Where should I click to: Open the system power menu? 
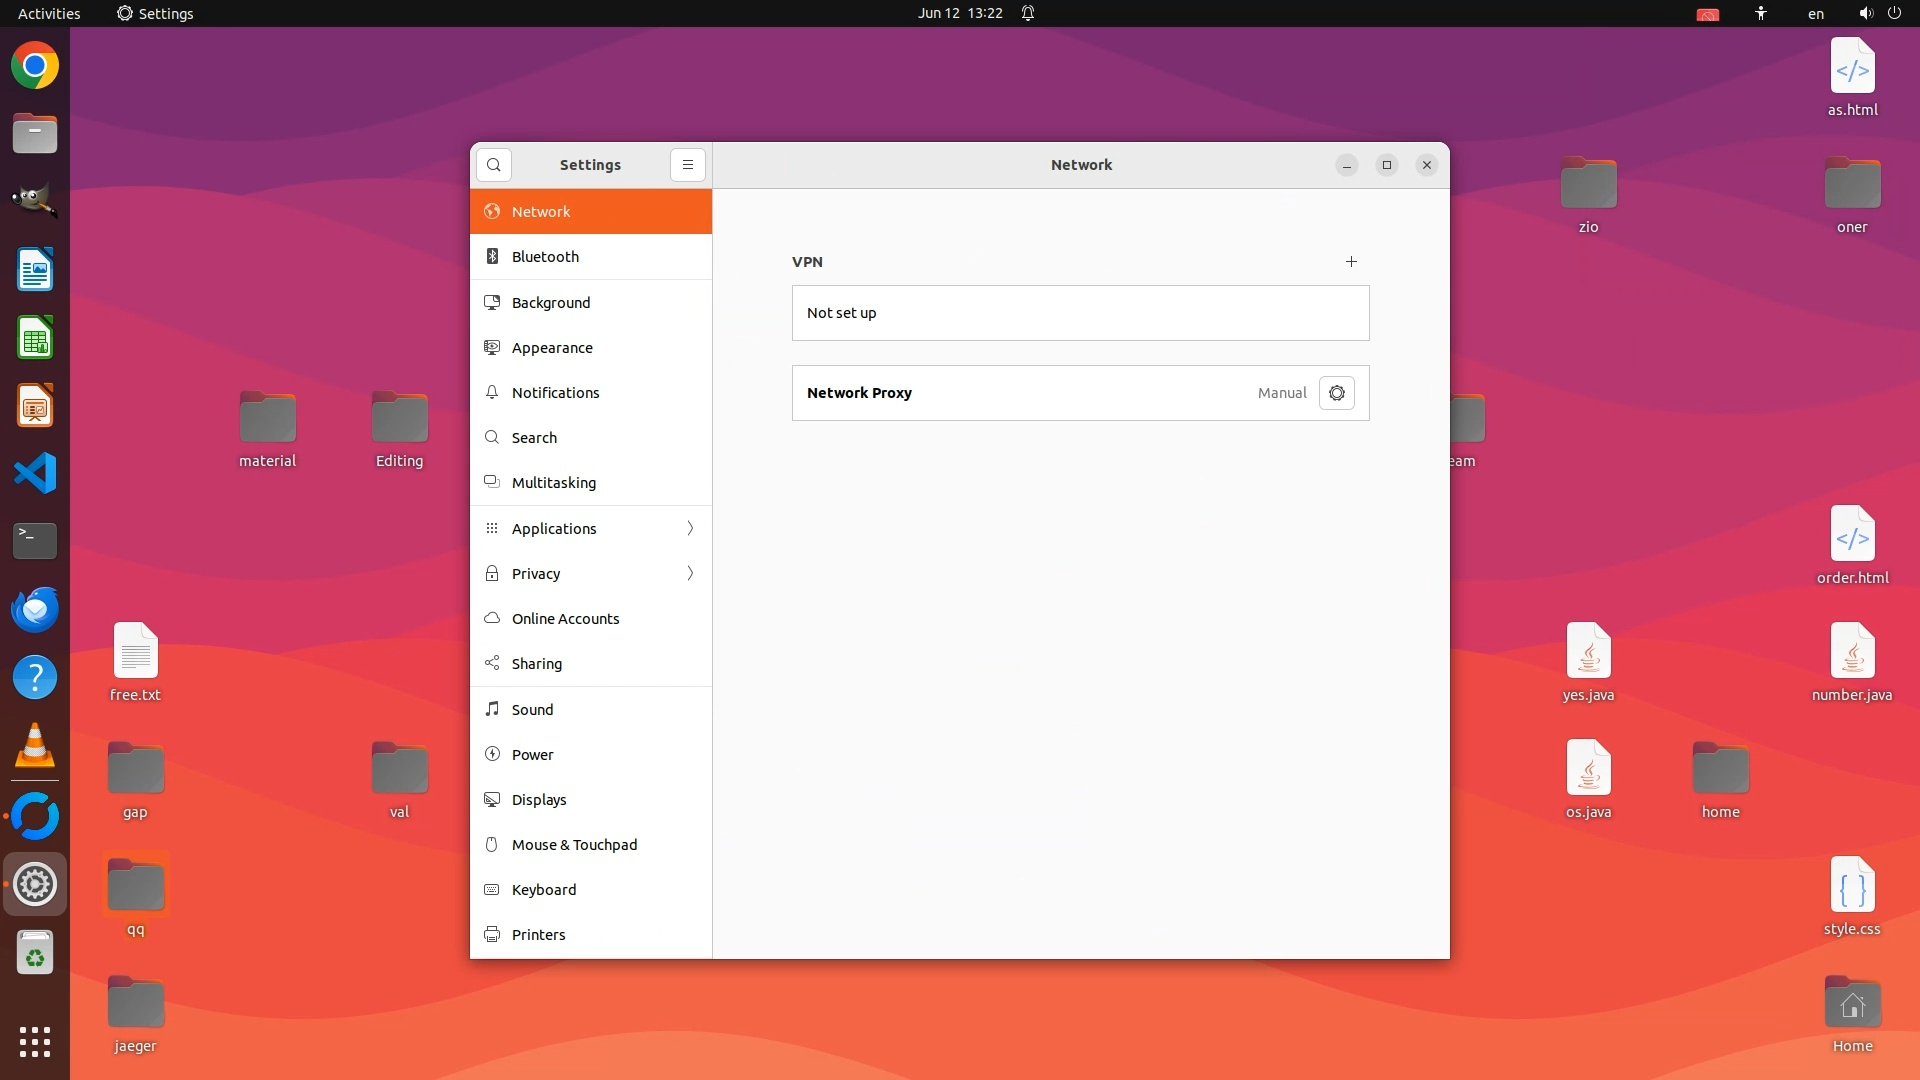pyautogui.click(x=1893, y=13)
